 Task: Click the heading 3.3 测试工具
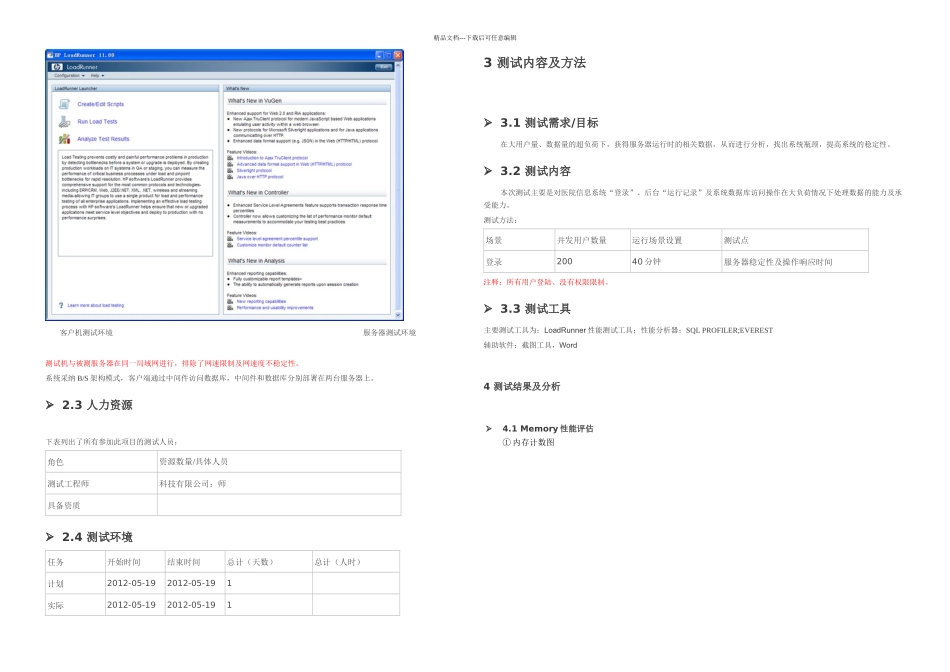(536, 309)
